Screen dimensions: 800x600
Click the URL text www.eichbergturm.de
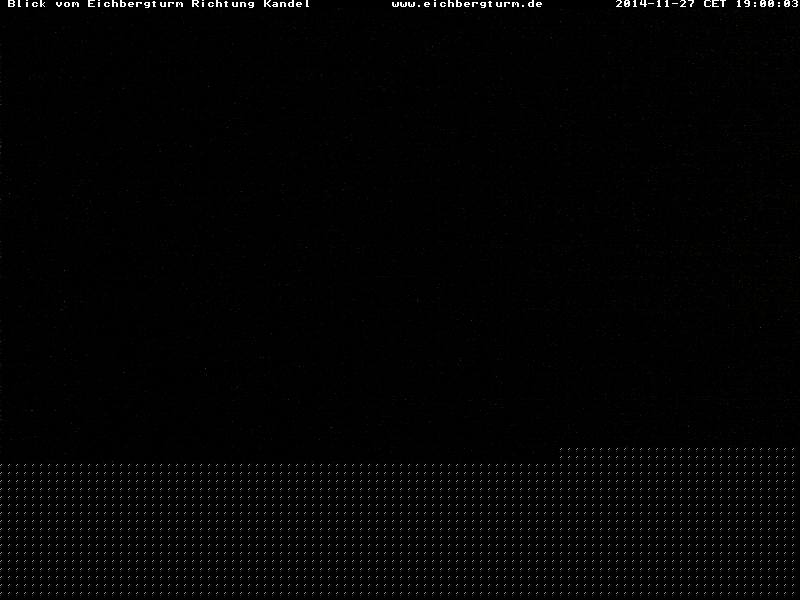[x=467, y=4]
